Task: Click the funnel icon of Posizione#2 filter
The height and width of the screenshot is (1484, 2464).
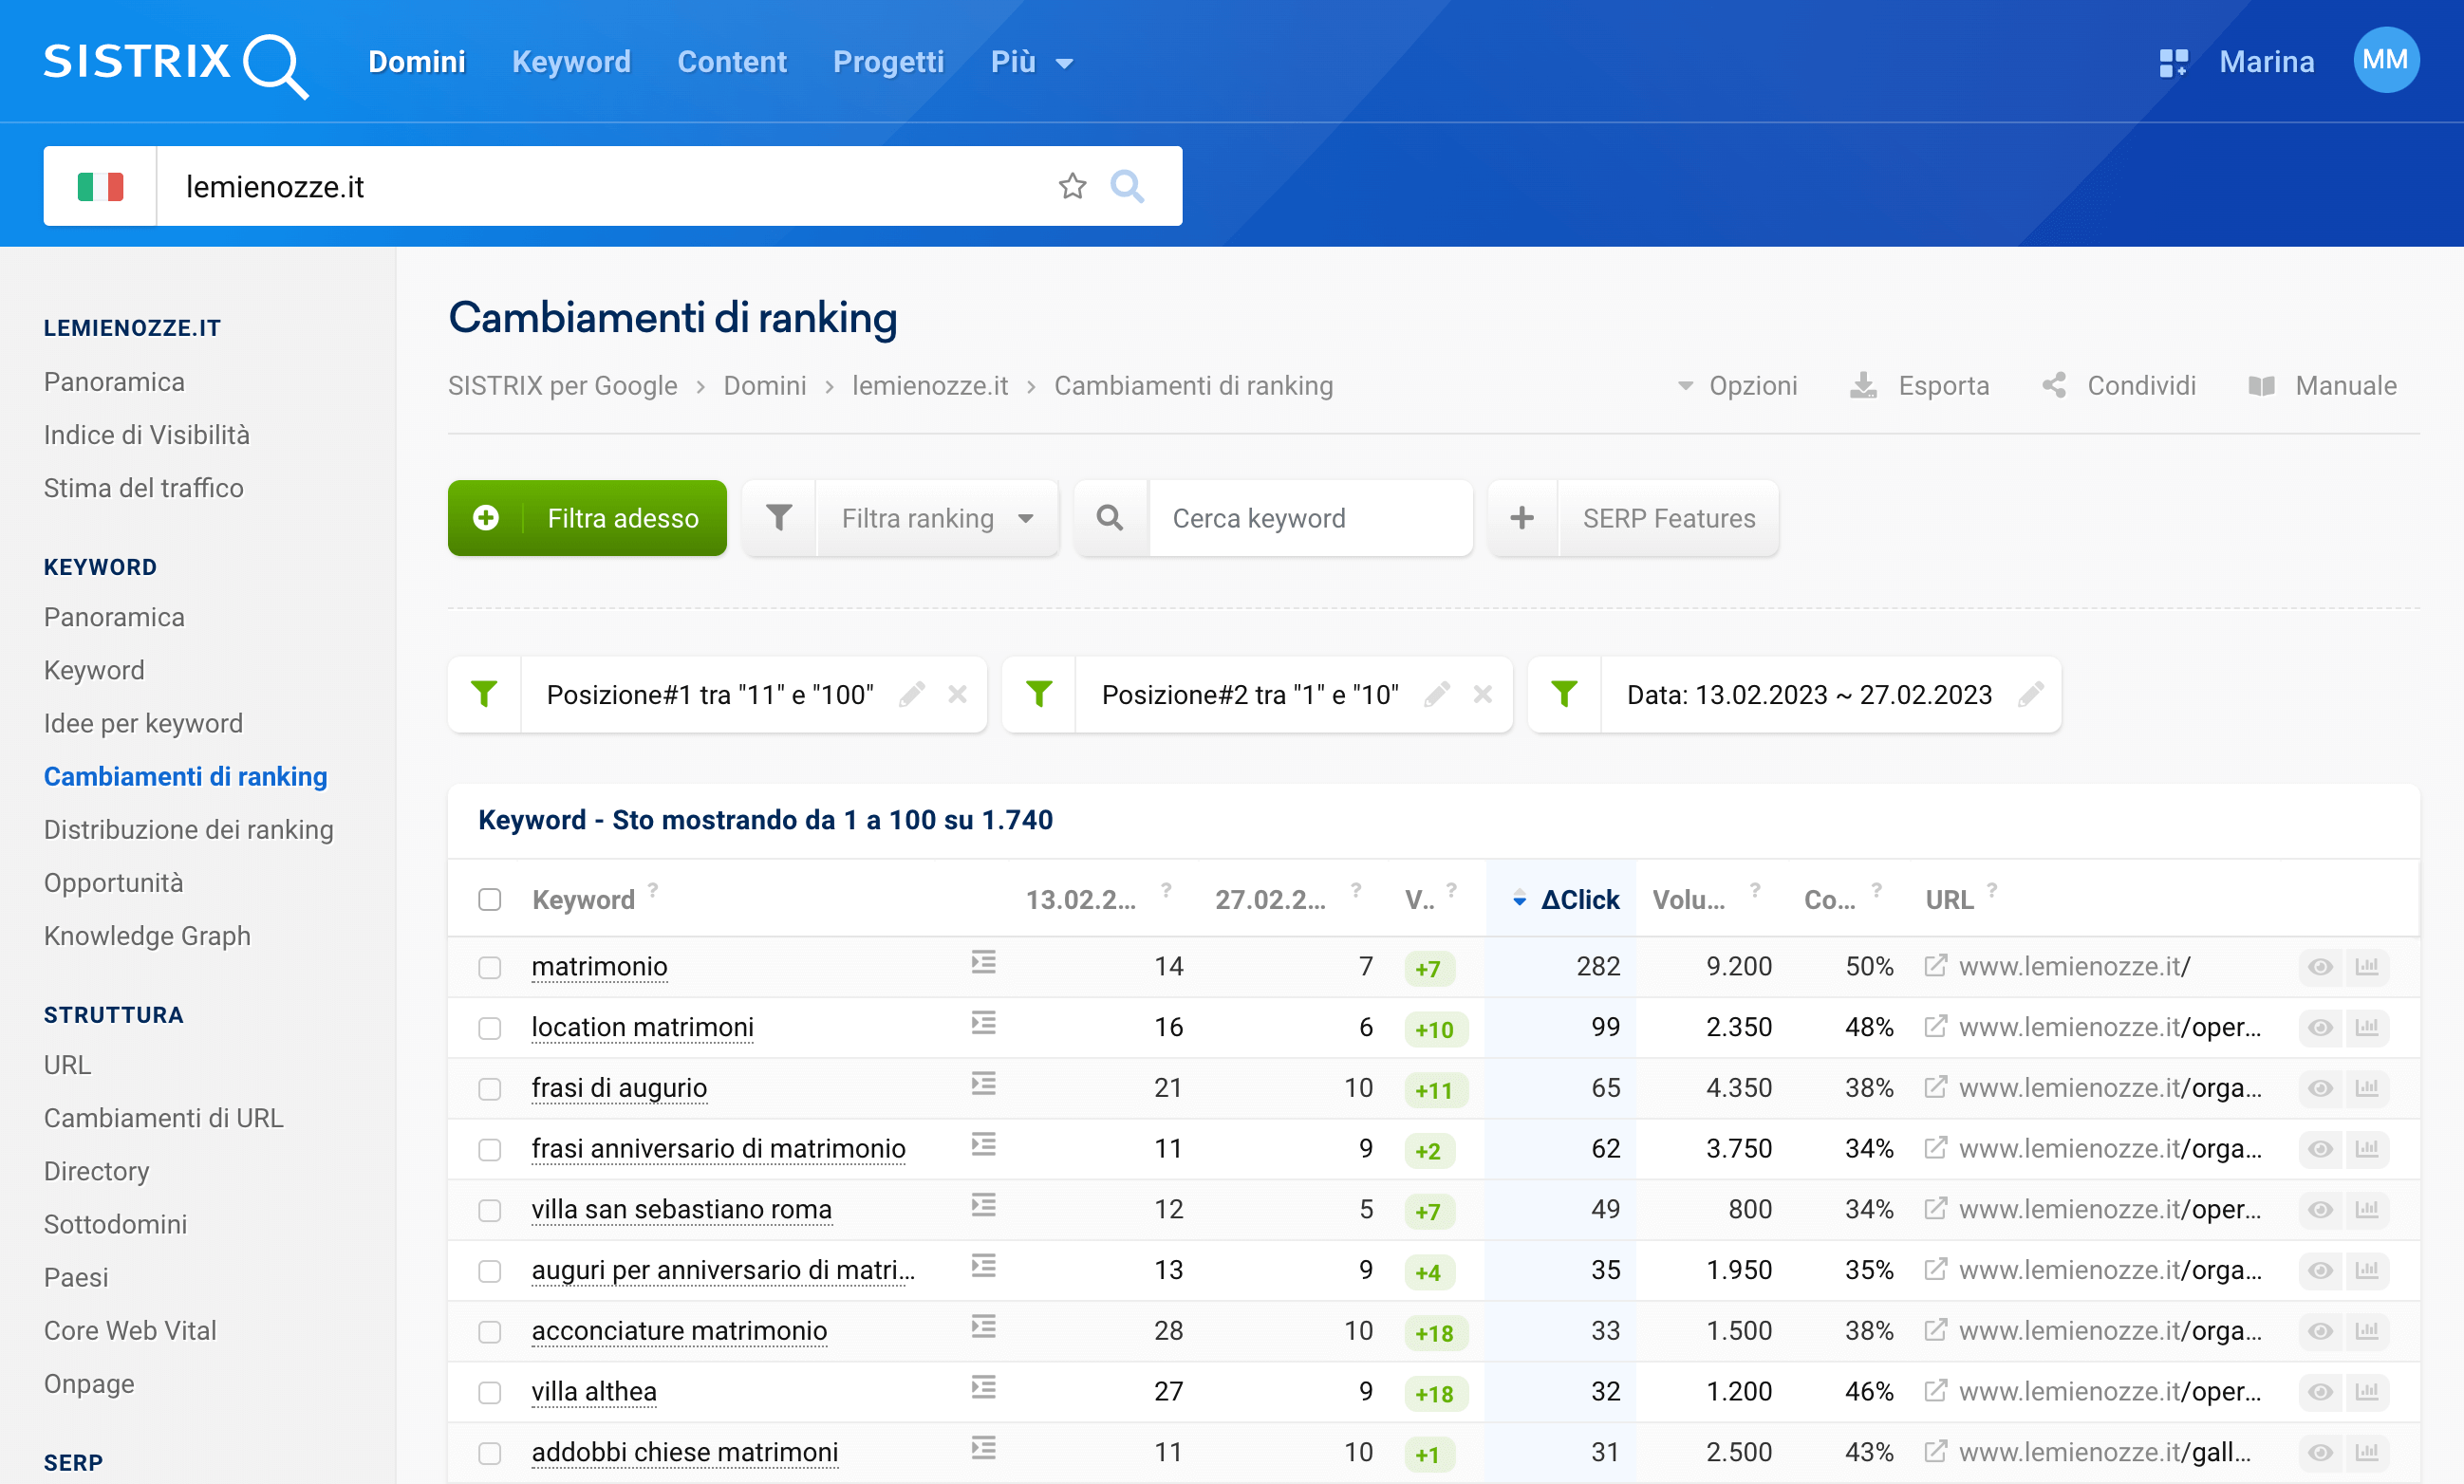Action: click(1039, 694)
